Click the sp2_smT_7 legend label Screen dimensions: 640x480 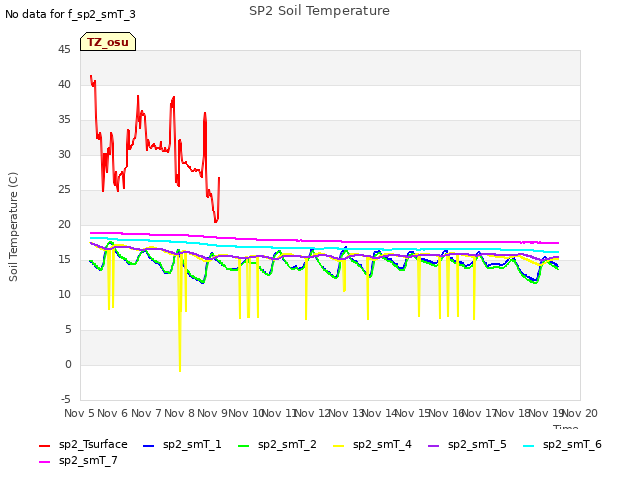88,460
